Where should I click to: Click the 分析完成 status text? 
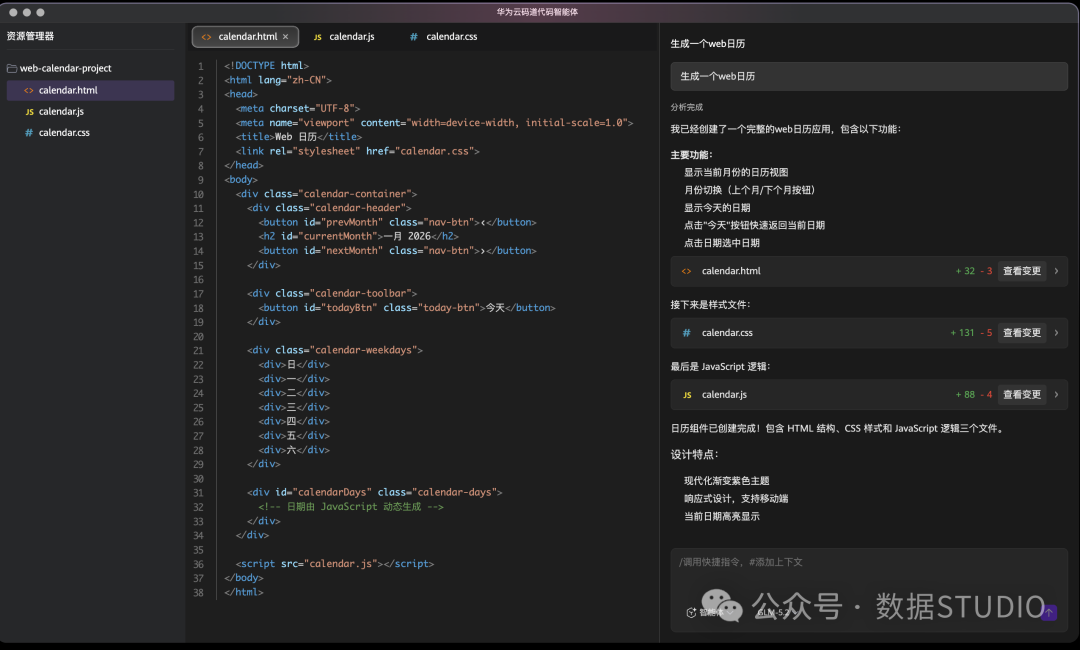687,107
